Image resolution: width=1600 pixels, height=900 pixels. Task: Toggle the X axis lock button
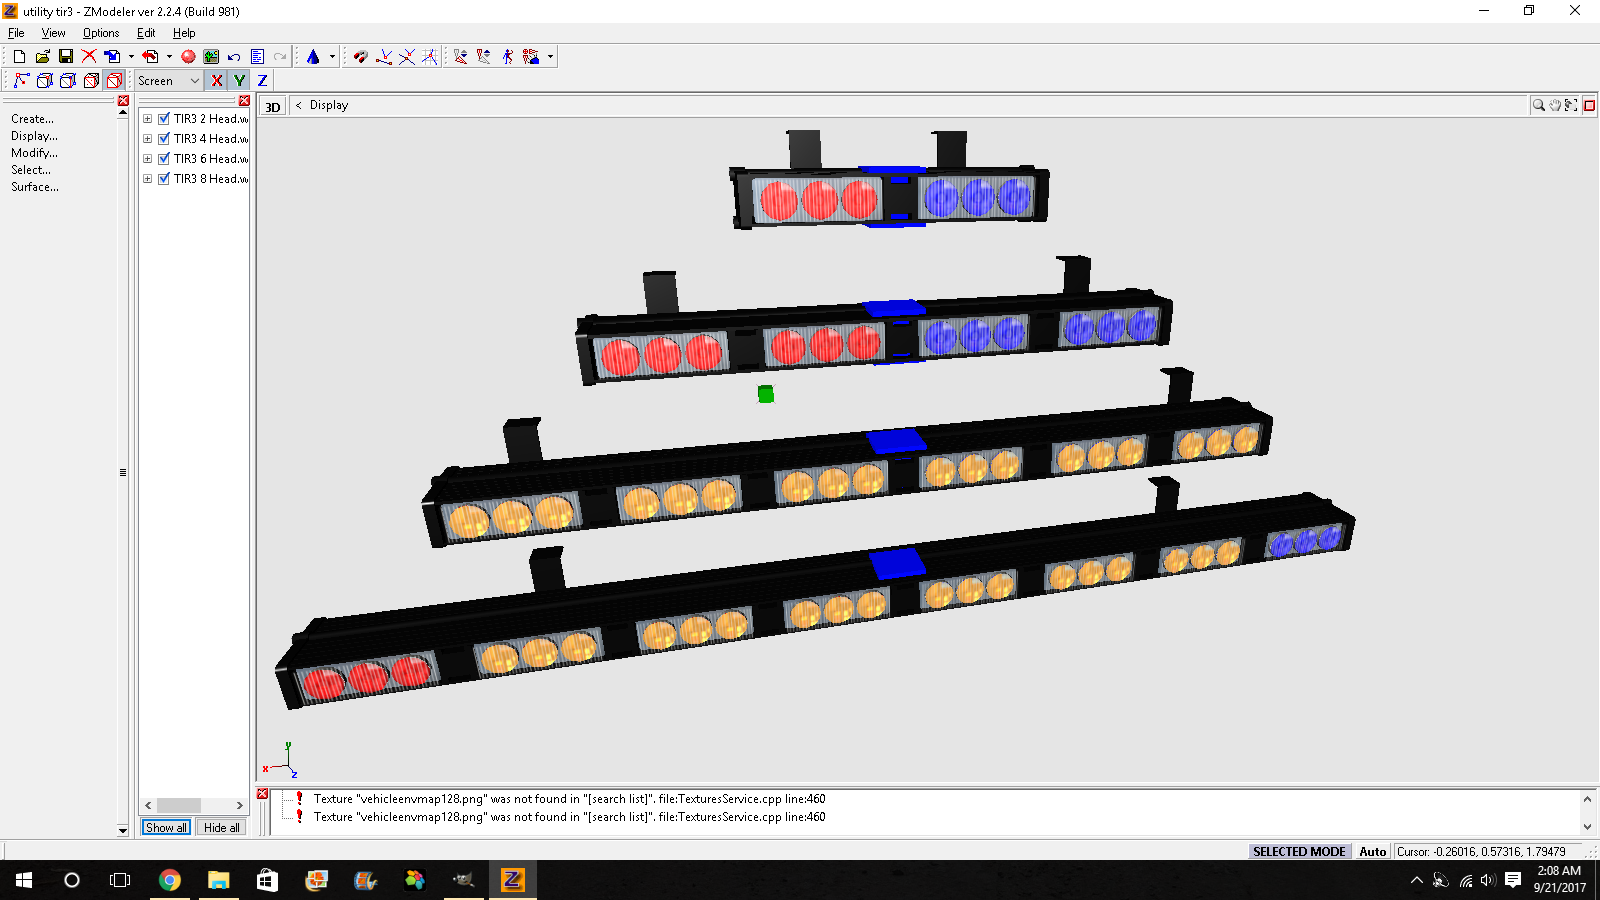coord(217,81)
